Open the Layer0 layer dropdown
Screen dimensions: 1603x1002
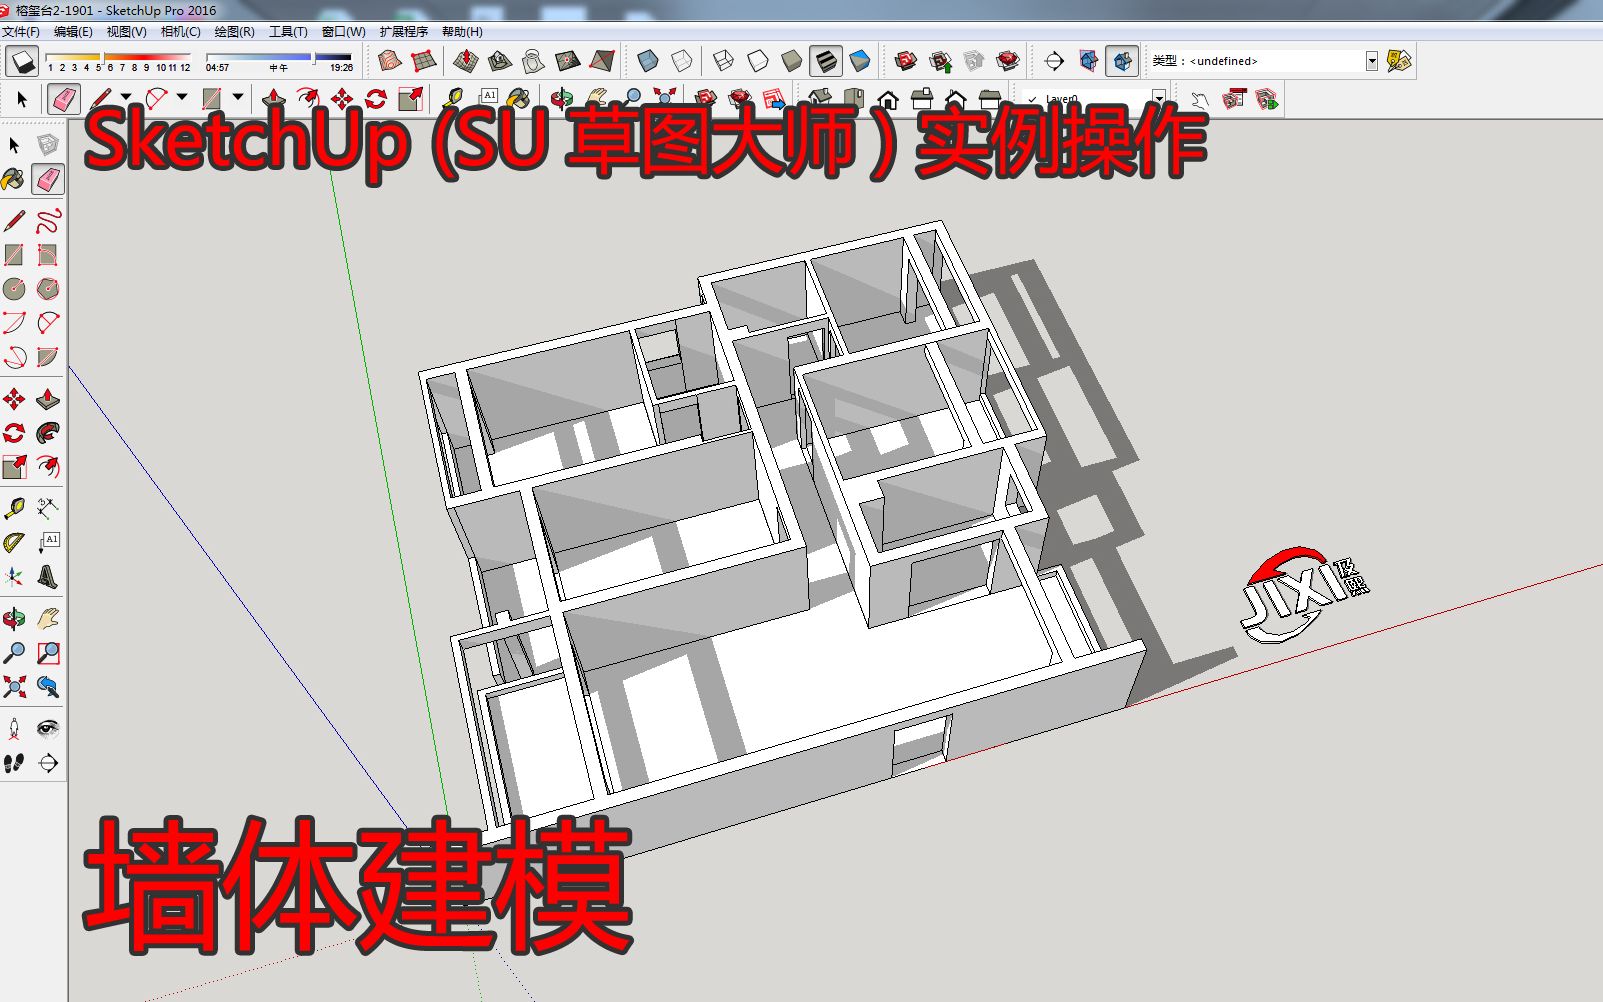click(1159, 98)
